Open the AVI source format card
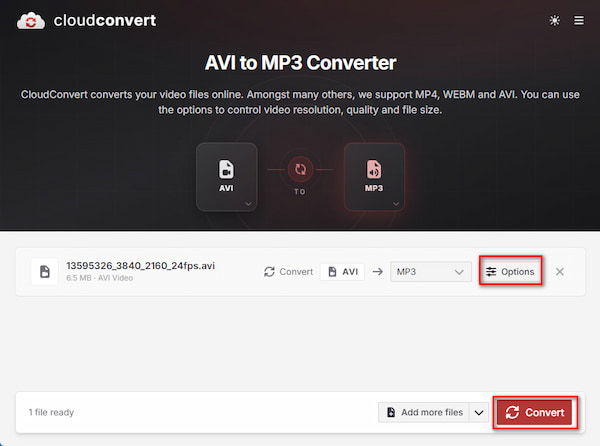The width and height of the screenshot is (600, 446). click(x=227, y=177)
